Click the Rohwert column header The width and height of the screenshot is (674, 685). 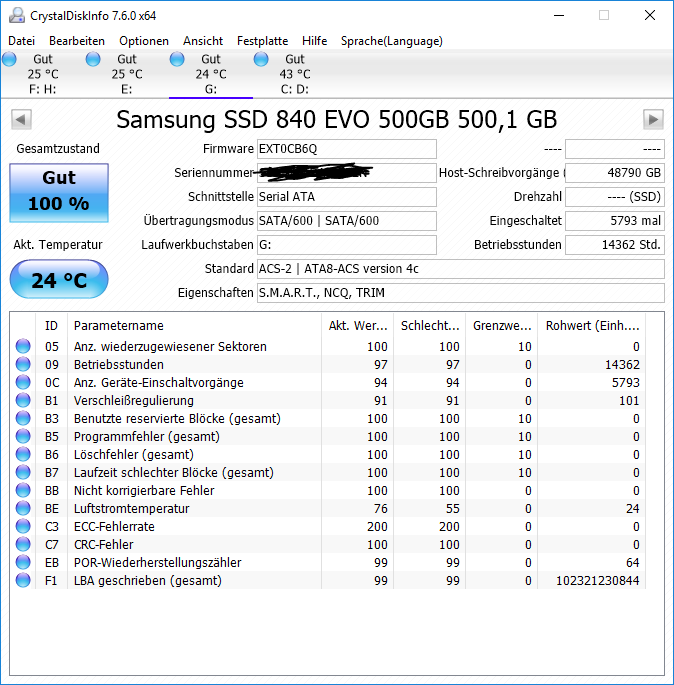(x=592, y=325)
